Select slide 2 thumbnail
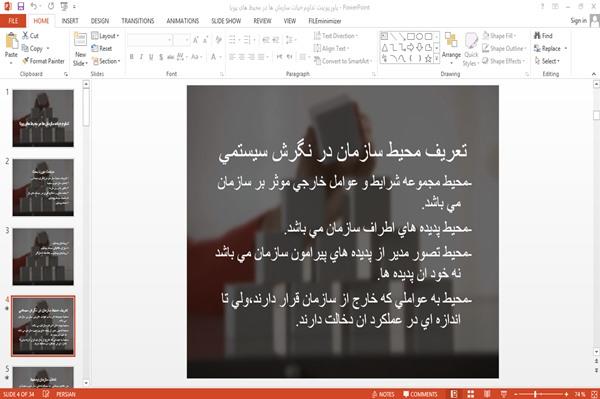Viewport: 600px width, 399px height. (43, 187)
